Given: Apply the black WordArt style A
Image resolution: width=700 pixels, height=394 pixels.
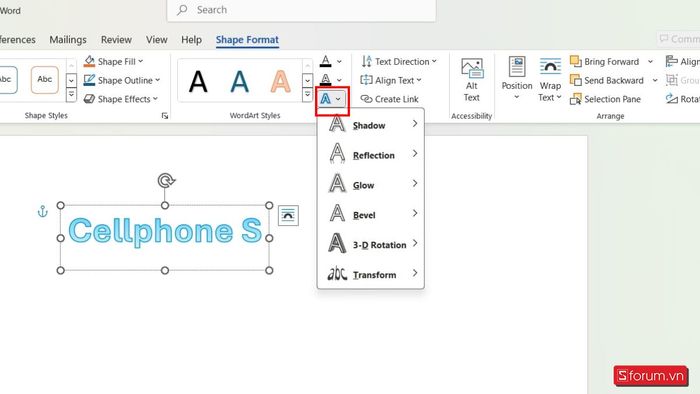Looking at the screenshot, I should click(x=198, y=82).
